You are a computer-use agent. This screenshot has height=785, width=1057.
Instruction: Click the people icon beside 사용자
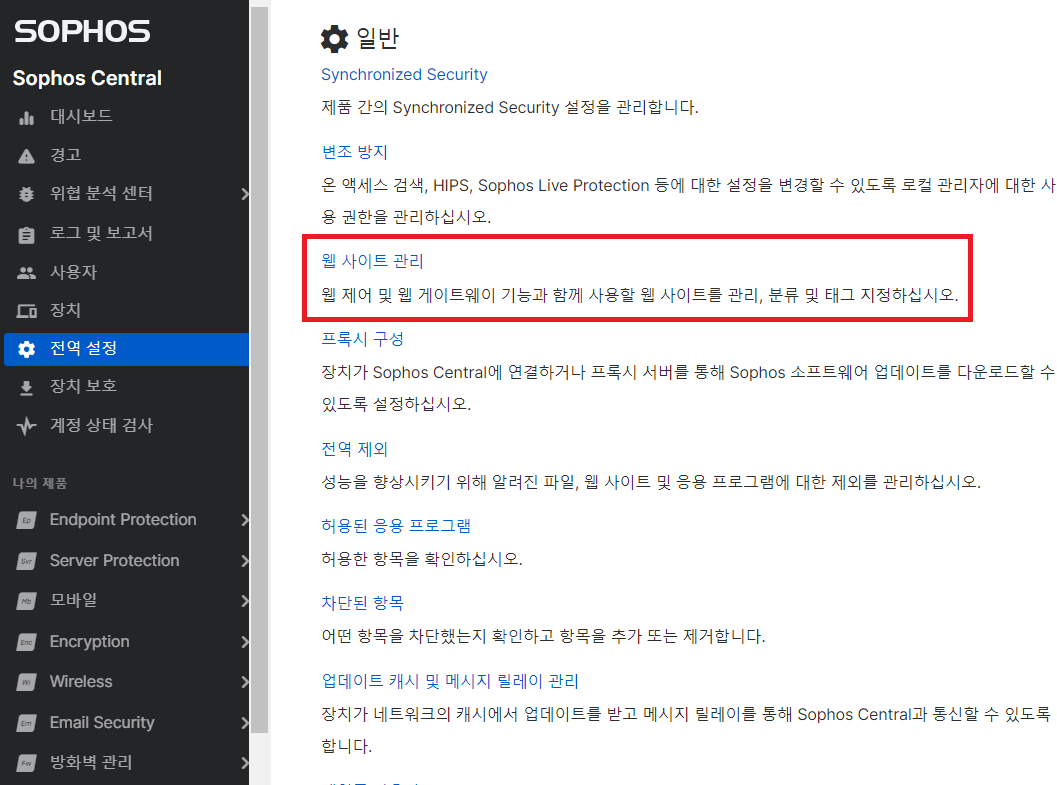(26, 273)
